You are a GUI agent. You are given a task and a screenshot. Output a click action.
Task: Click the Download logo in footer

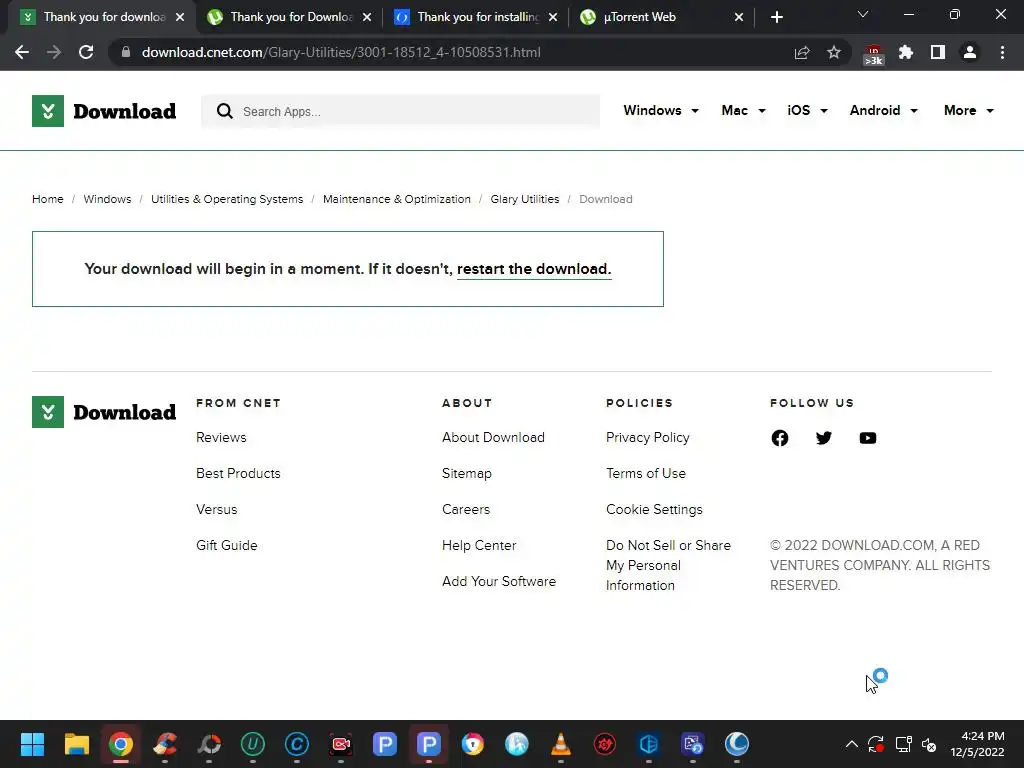click(104, 412)
